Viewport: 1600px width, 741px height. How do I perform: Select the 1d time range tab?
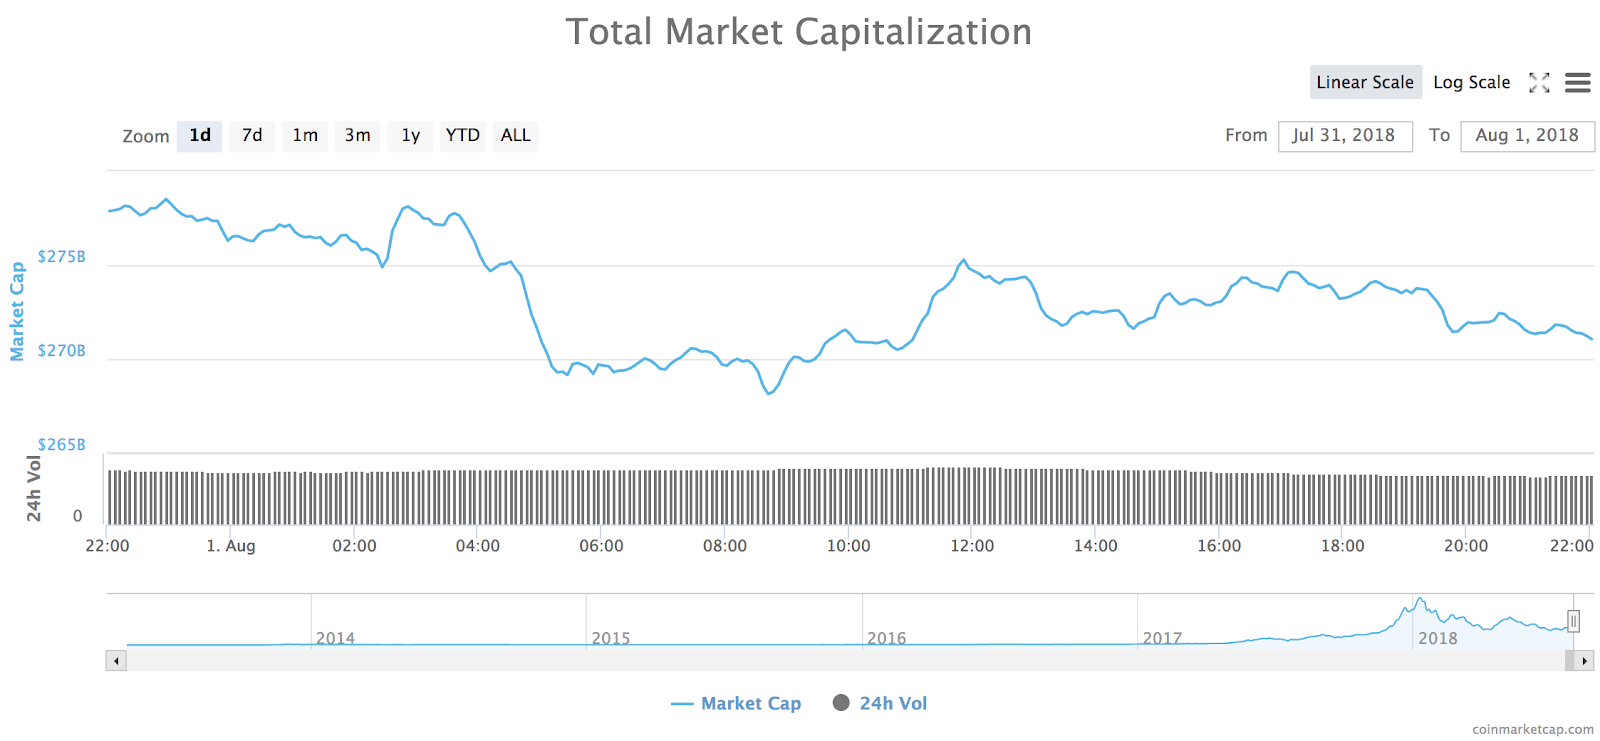(198, 136)
